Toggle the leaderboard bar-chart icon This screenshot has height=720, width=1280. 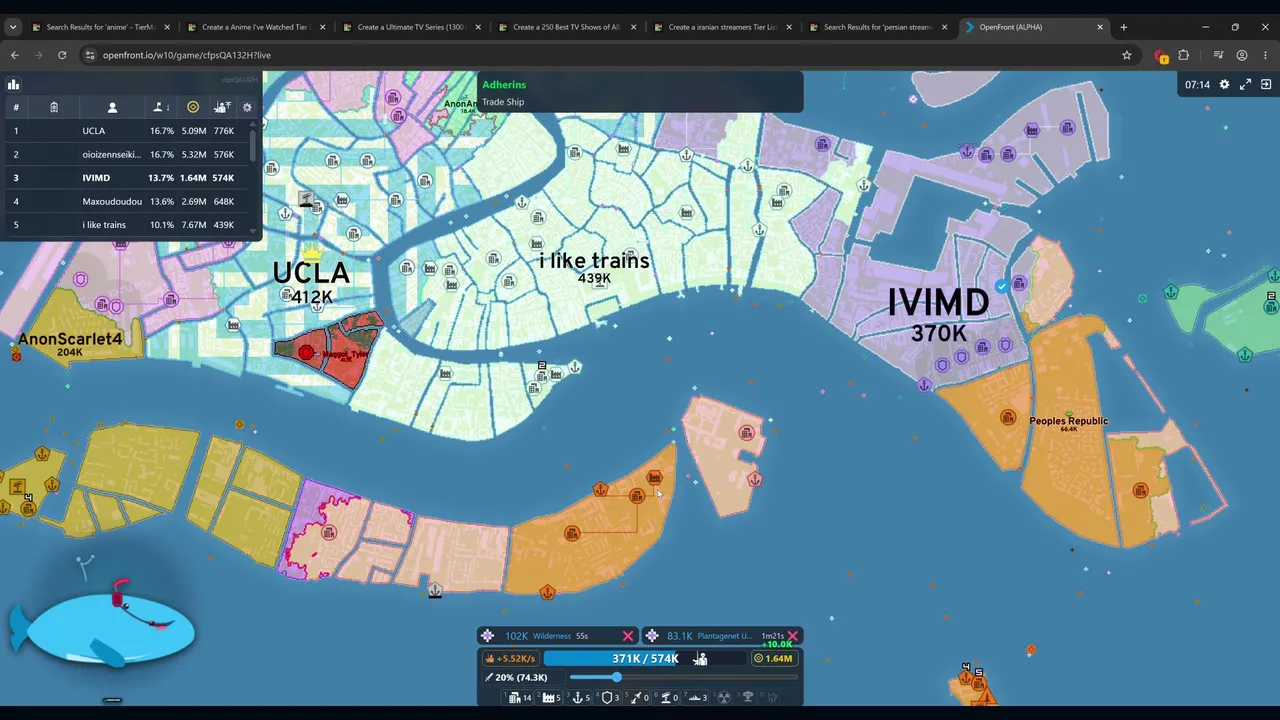[x=14, y=85]
